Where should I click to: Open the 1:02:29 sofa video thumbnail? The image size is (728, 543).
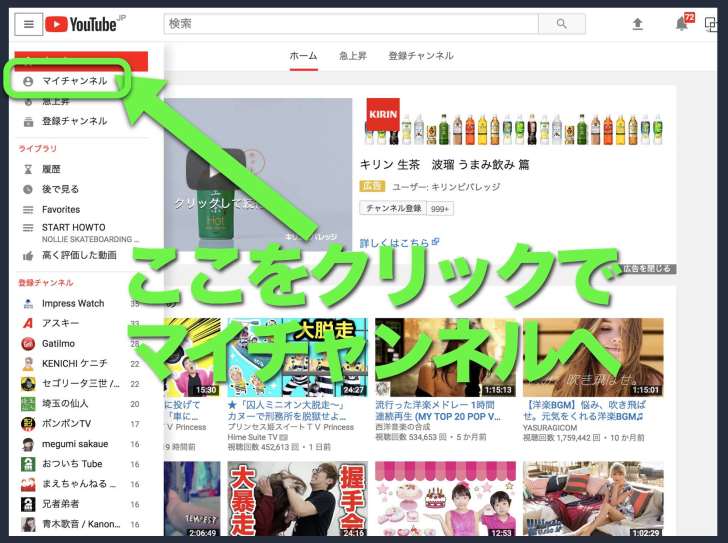pyautogui.click(x=593, y=499)
